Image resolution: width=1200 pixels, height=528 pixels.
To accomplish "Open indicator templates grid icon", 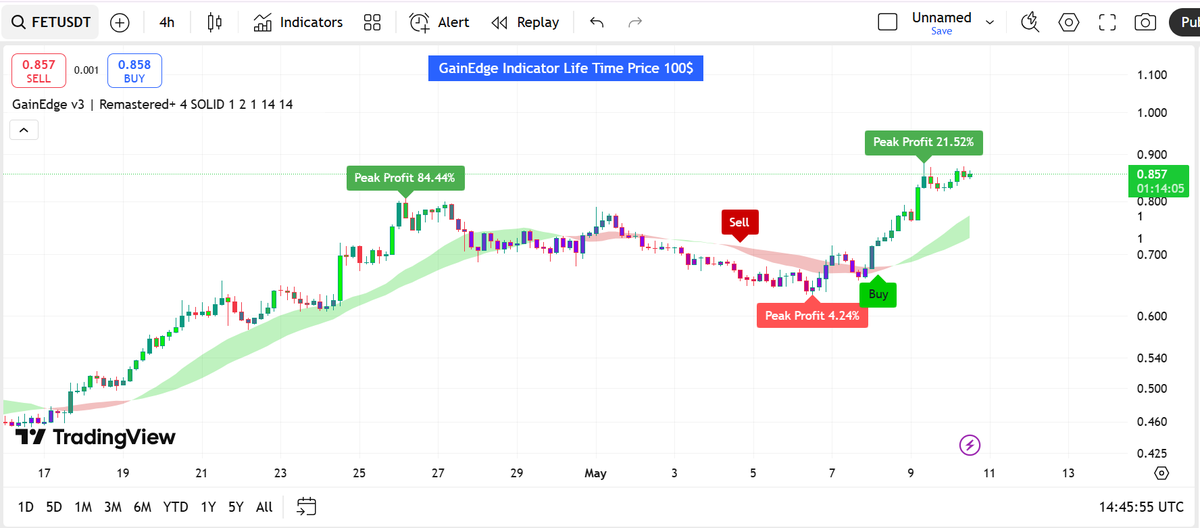I will pos(372,22).
